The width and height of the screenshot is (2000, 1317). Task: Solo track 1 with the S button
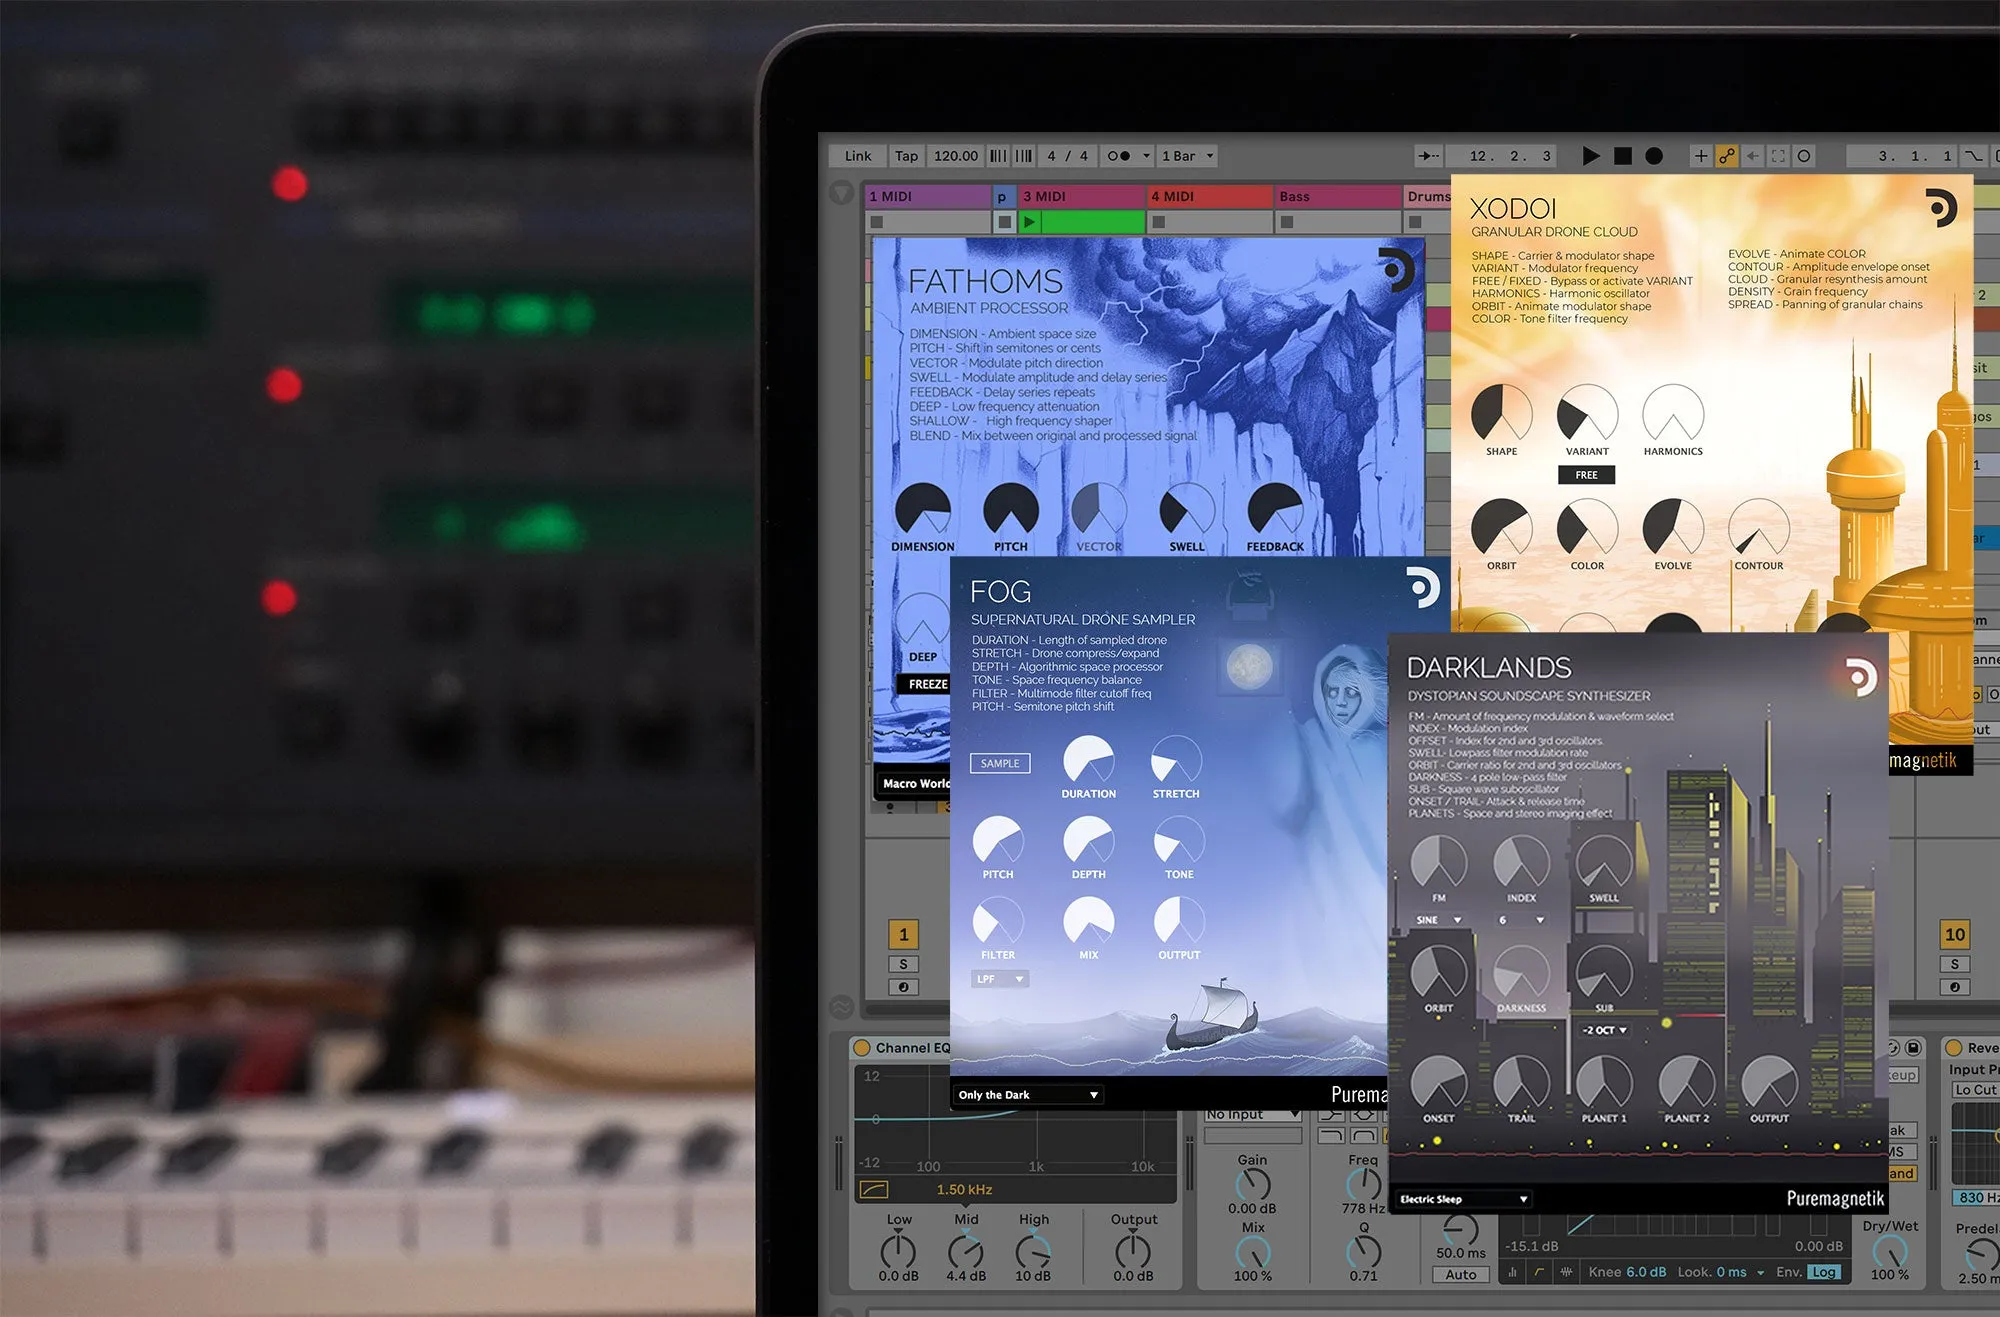903,964
